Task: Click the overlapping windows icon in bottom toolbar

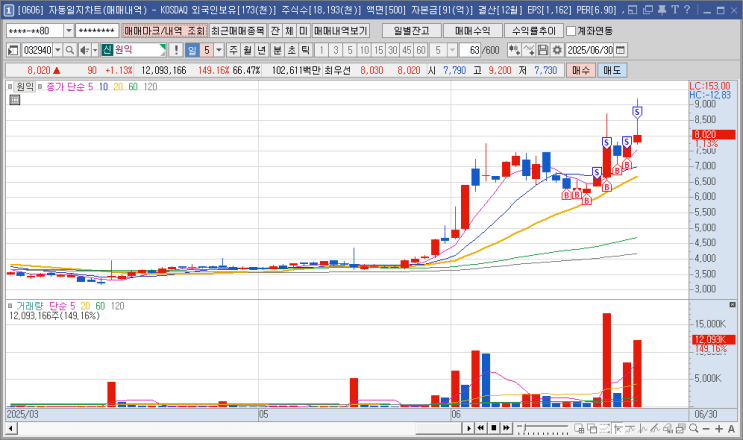Action: click(592, 428)
